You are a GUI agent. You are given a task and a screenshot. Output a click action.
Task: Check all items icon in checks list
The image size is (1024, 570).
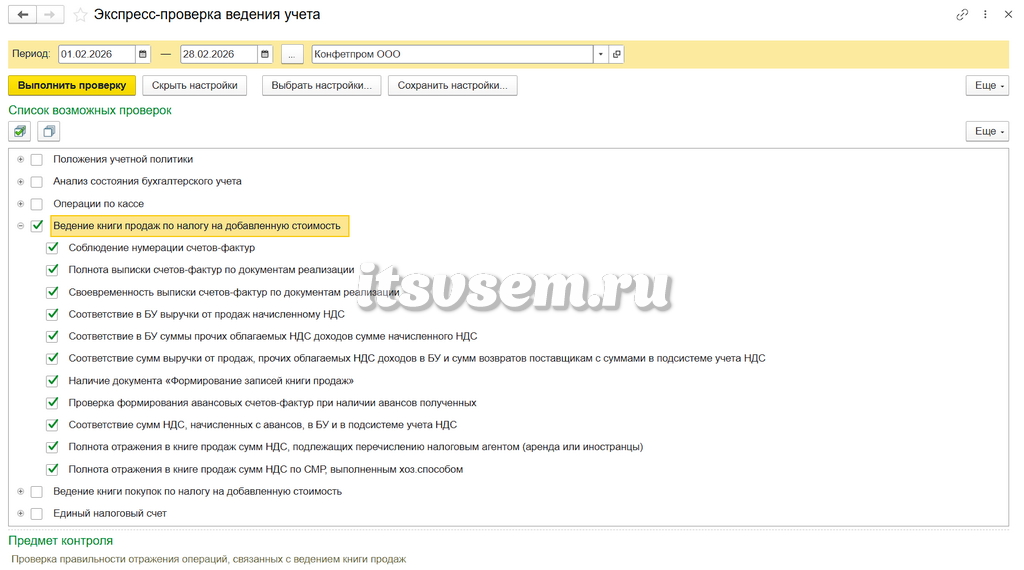pyautogui.click(x=20, y=131)
